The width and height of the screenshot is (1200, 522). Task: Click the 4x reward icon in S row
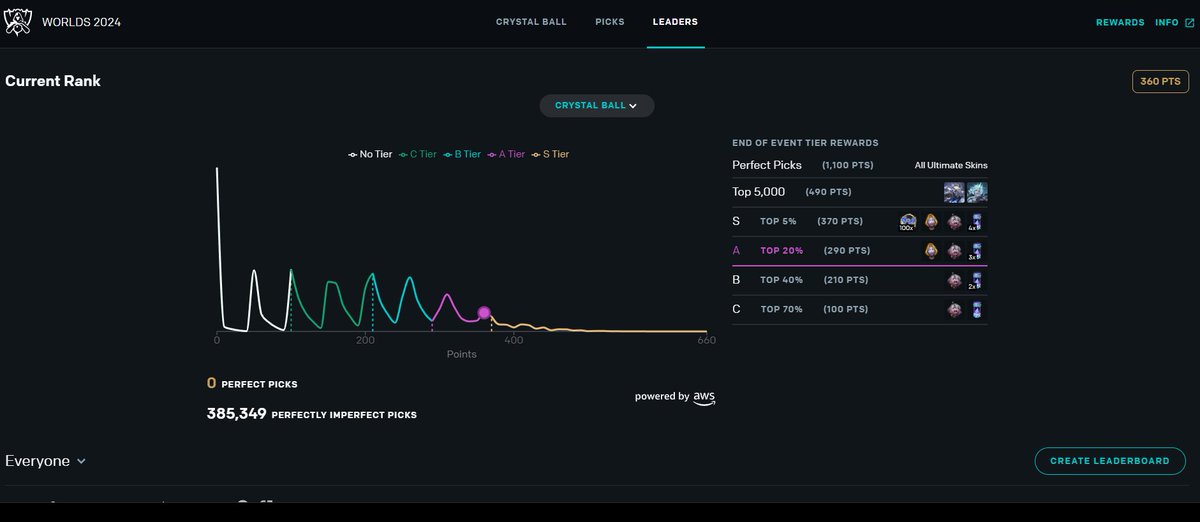coord(976,222)
